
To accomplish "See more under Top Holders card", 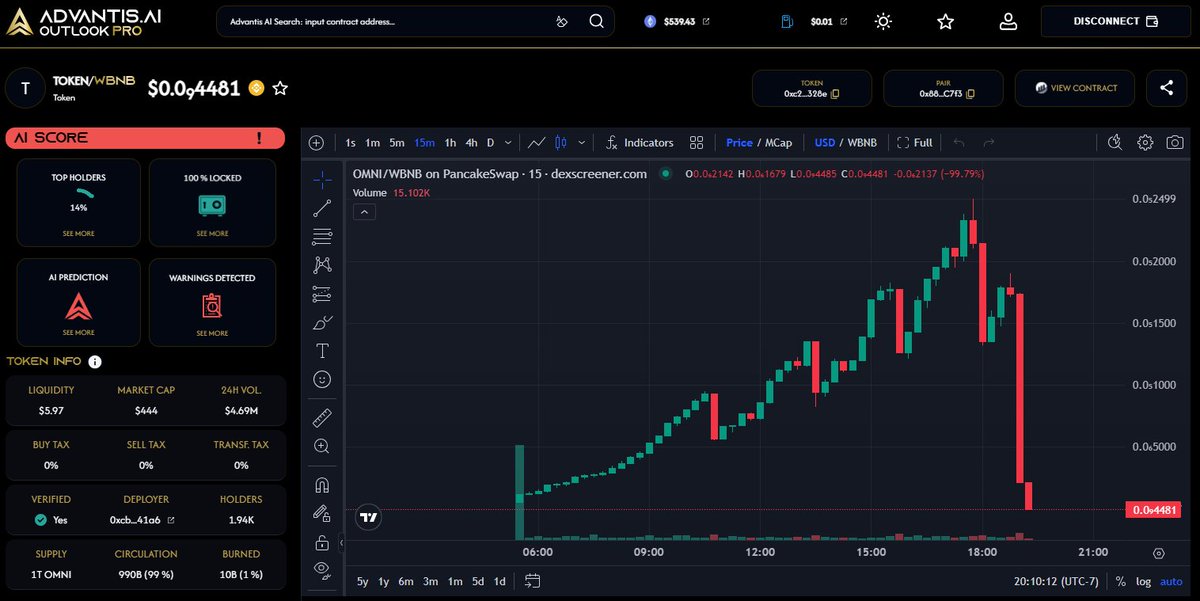I will pyautogui.click(x=79, y=233).
